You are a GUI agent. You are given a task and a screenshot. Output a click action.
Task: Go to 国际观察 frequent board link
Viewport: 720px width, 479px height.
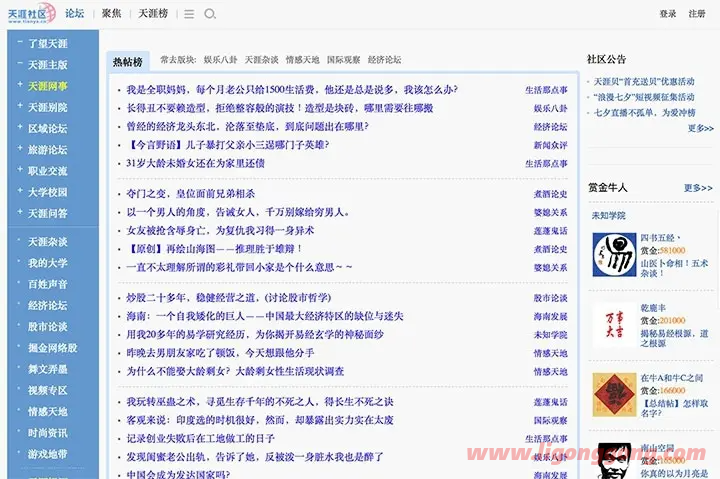[343, 60]
